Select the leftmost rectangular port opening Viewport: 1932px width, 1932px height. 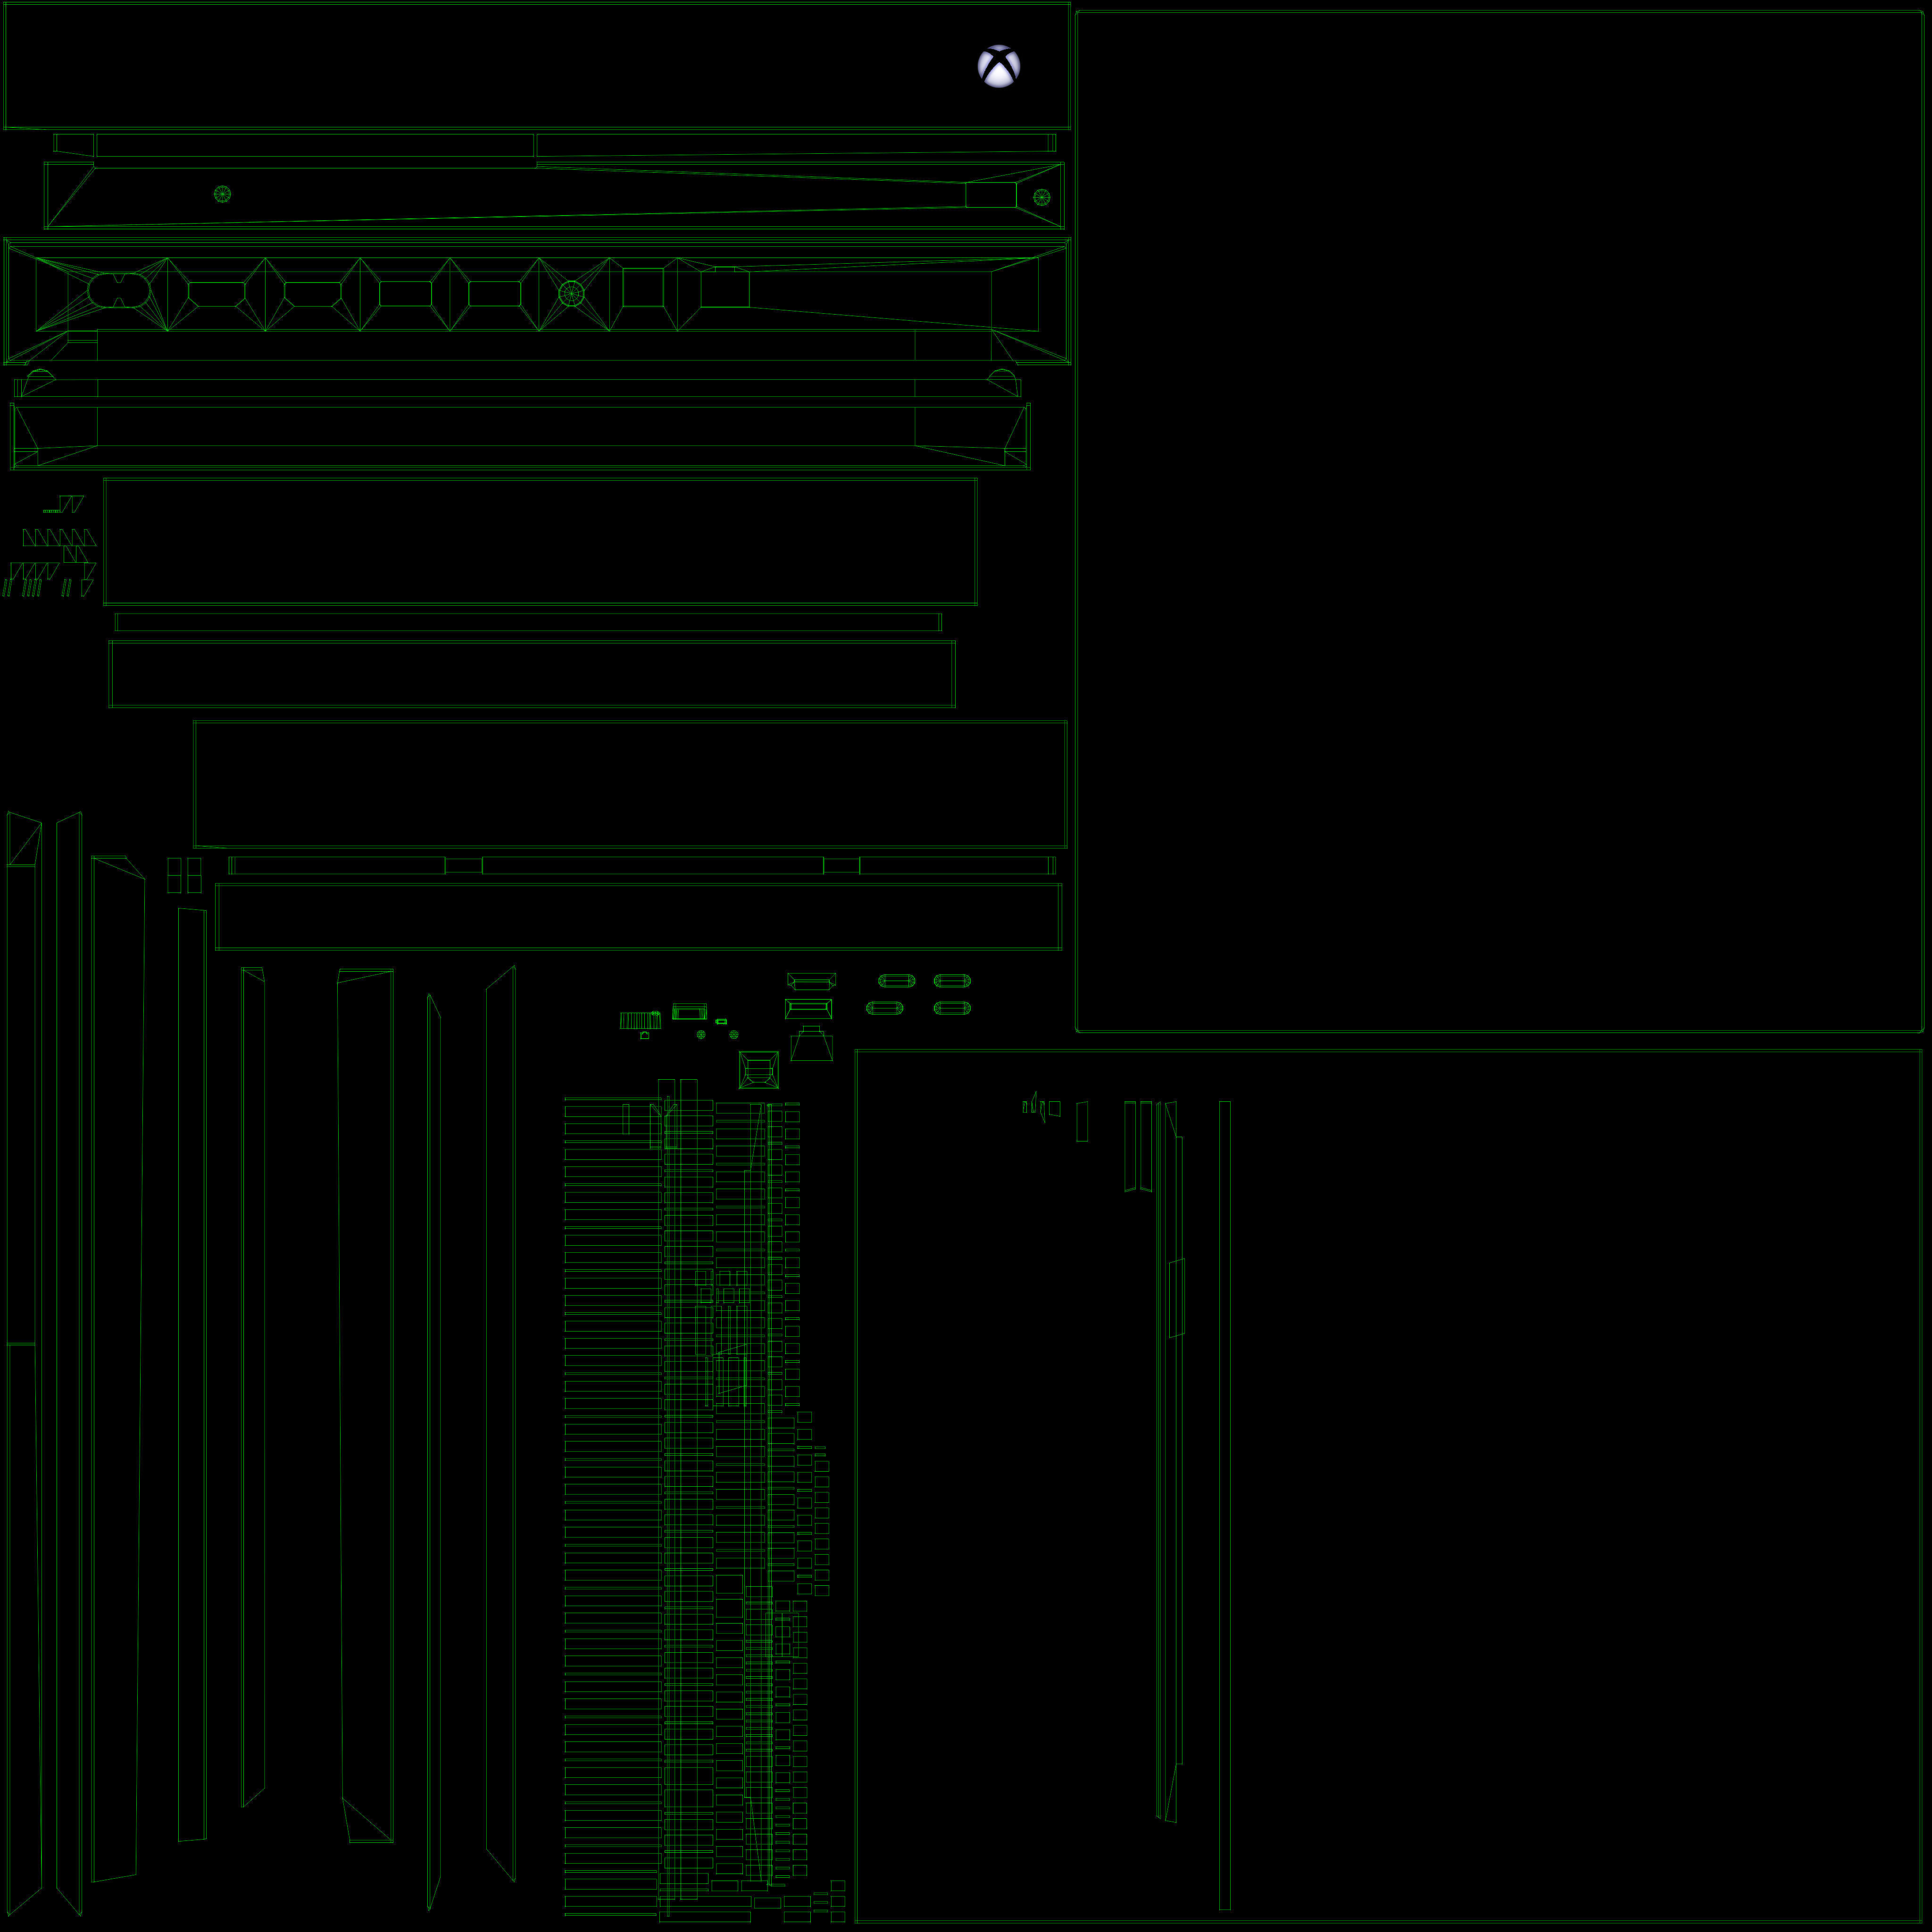216,293
